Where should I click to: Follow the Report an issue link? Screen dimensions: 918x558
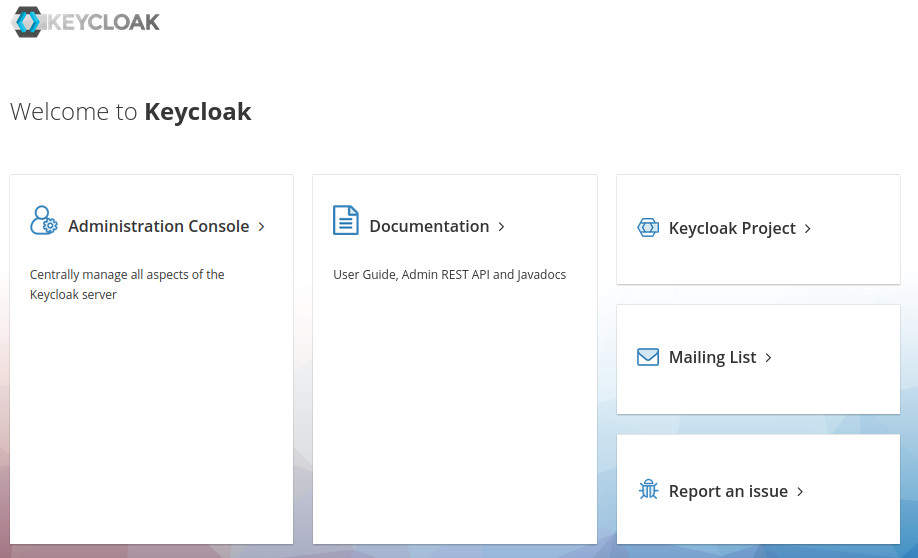tap(728, 491)
